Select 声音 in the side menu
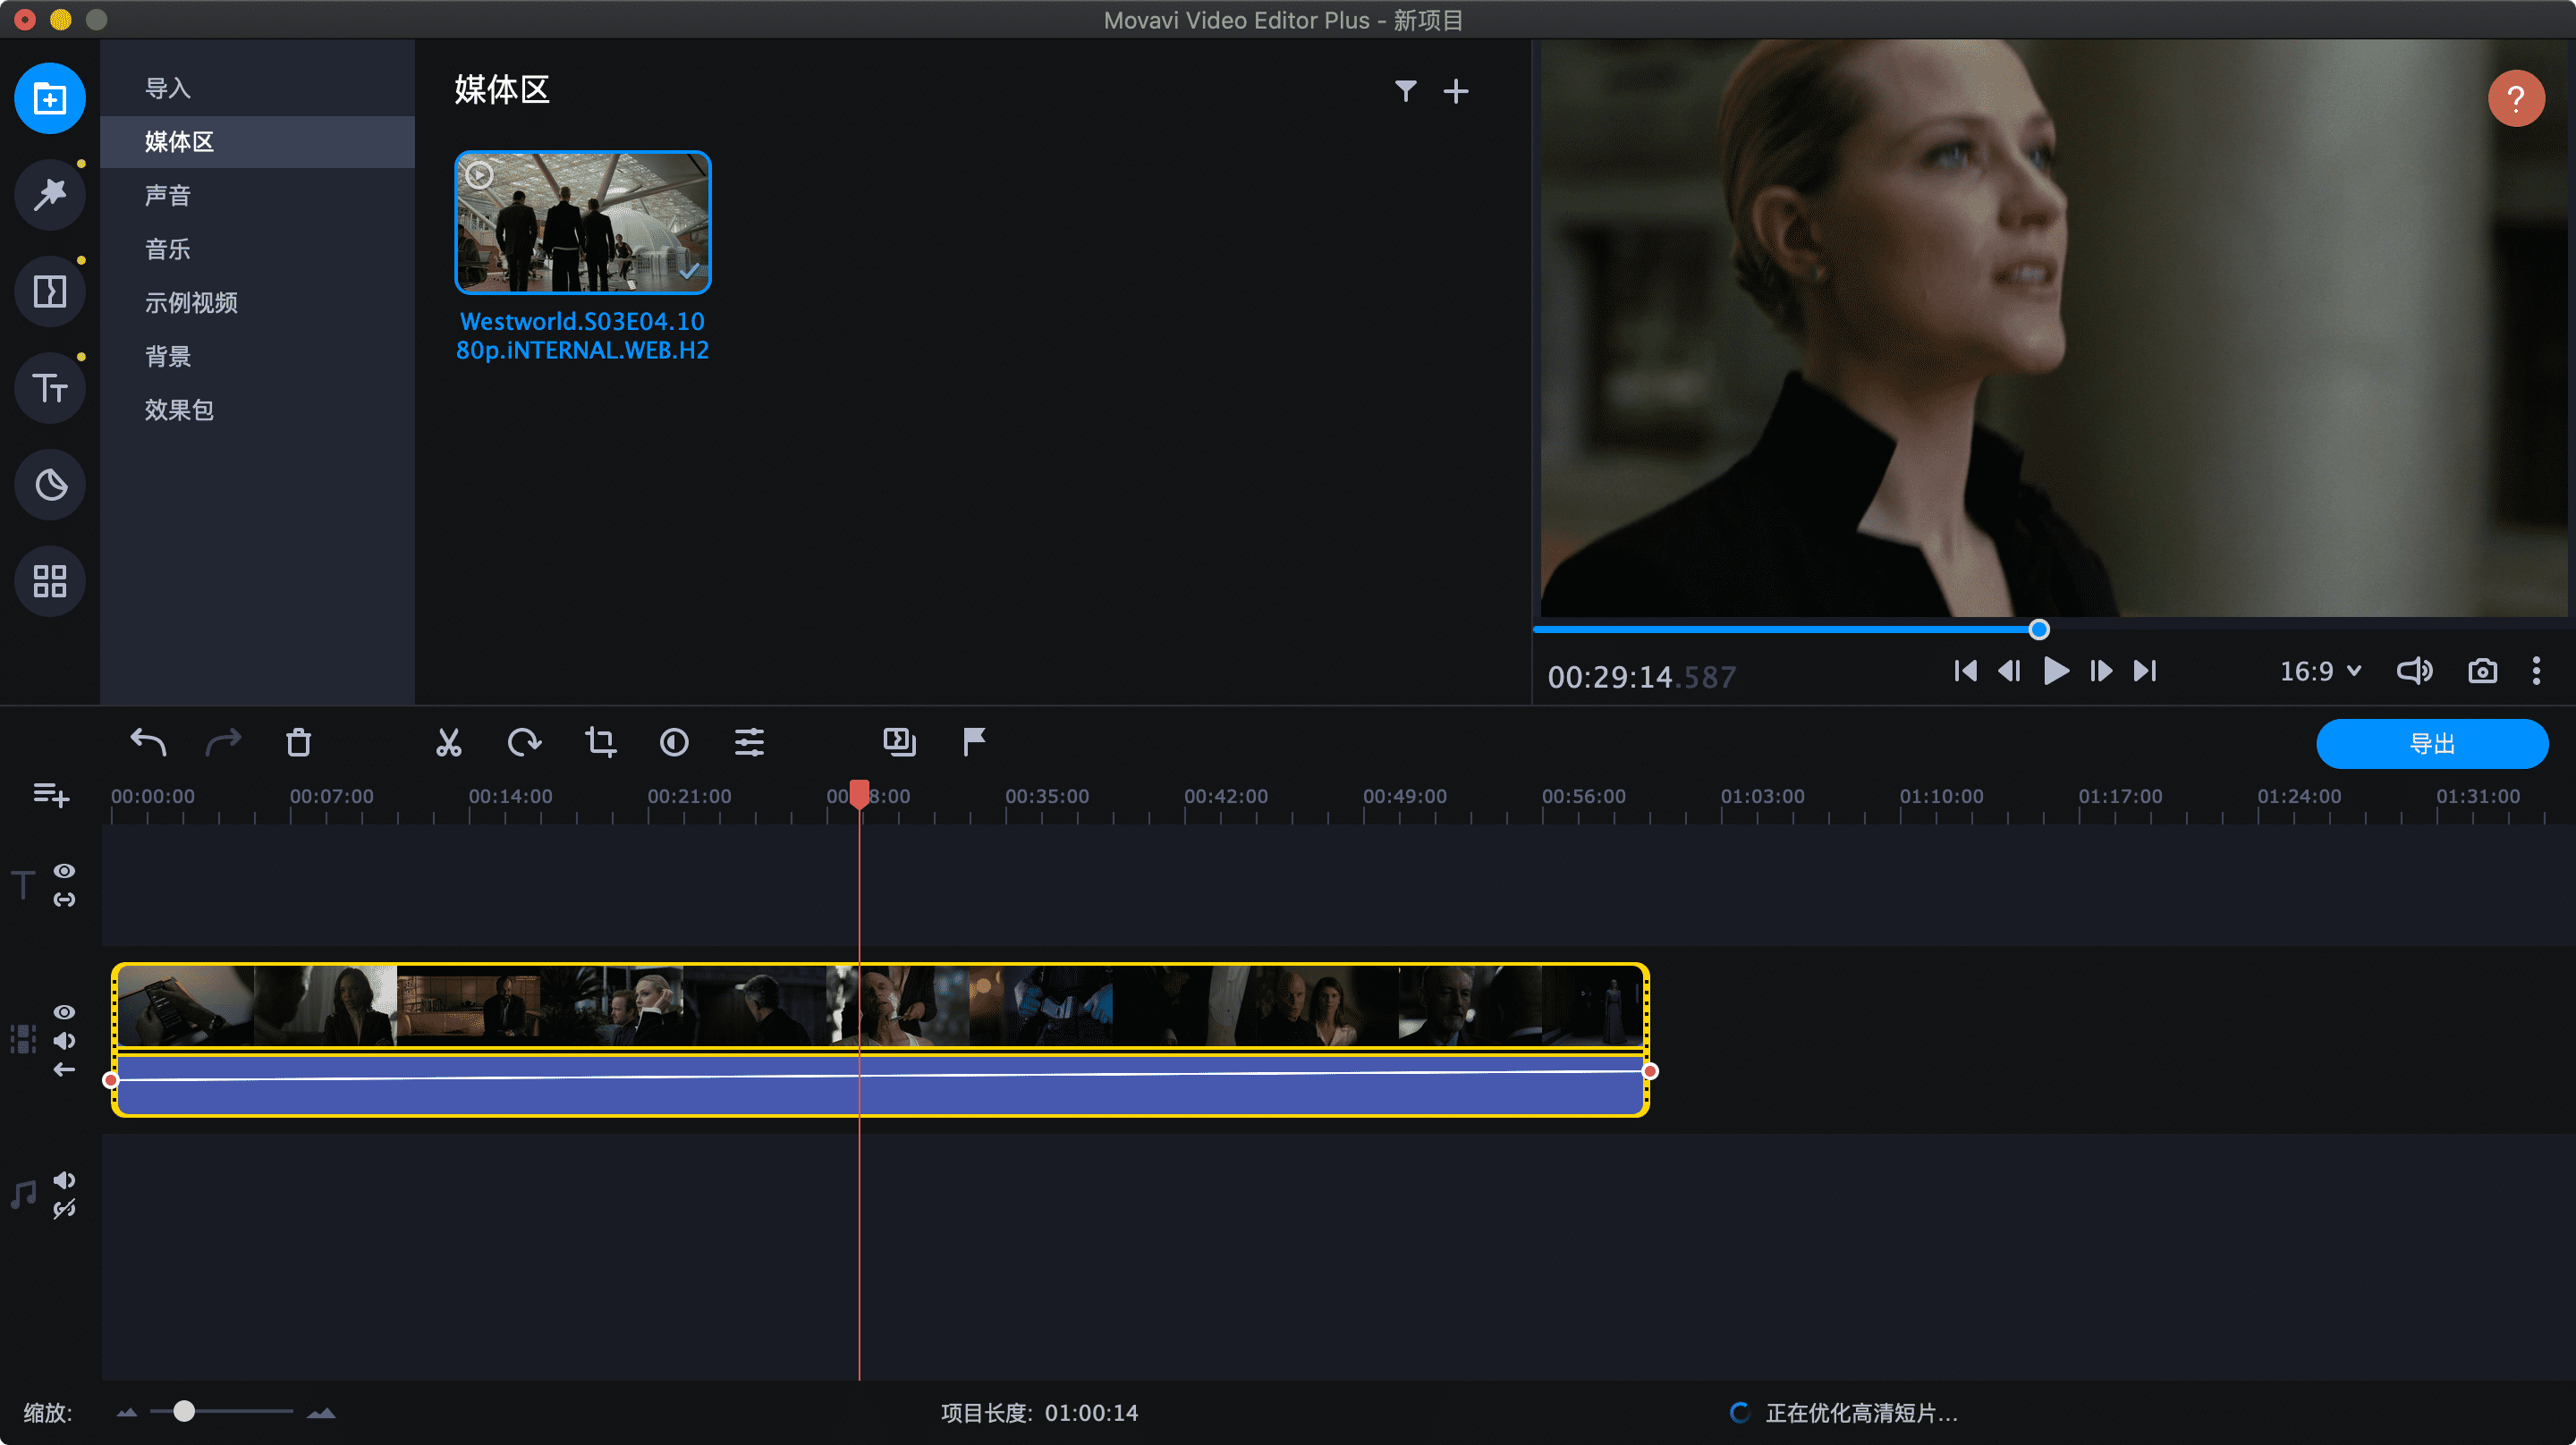This screenshot has width=2576, height=1445. pos(257,195)
